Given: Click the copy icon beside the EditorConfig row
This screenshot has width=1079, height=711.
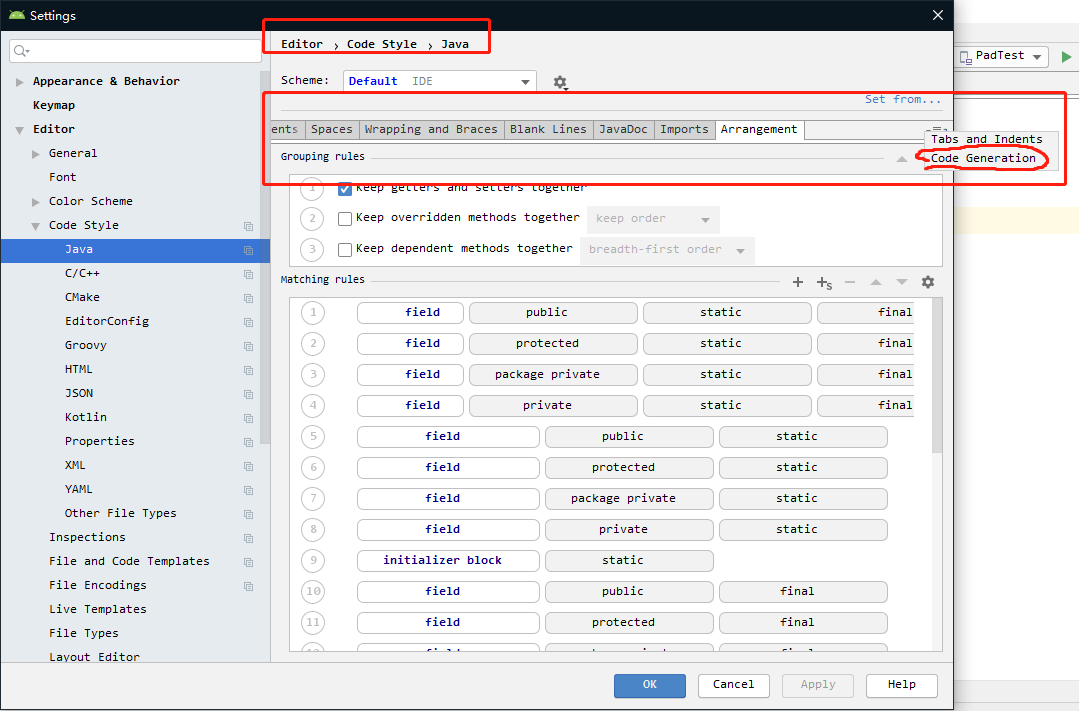Looking at the screenshot, I should pos(248,323).
